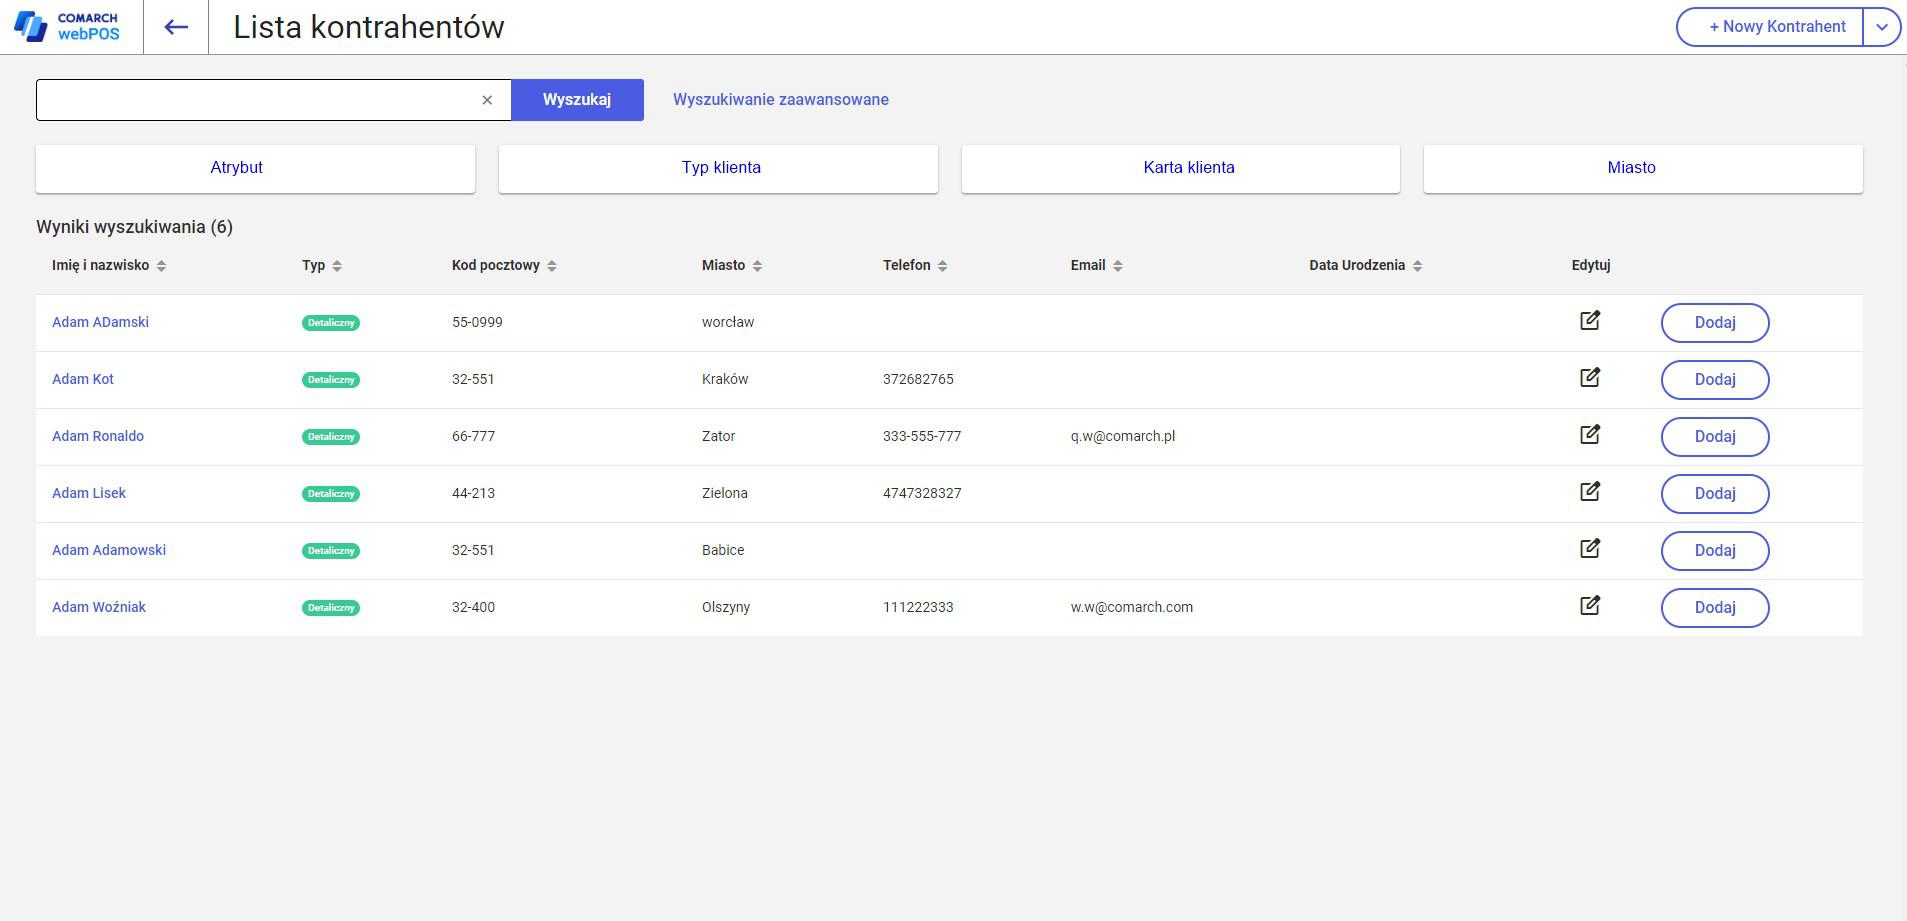The height and width of the screenshot is (921, 1907).
Task: Open Adam Woźniak's name link
Action: coord(99,607)
